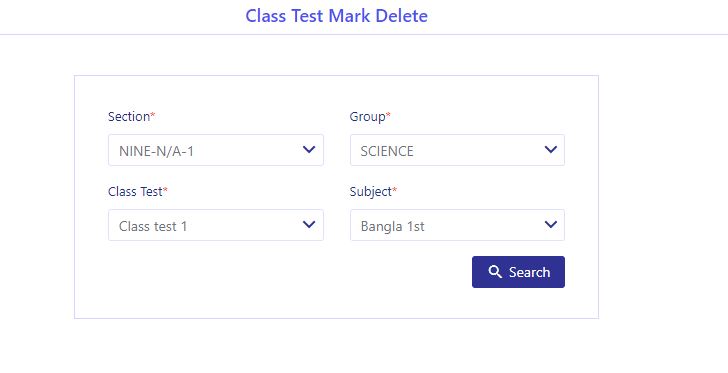Run the Search for class test marks
The image size is (728, 373).
coord(519,272)
